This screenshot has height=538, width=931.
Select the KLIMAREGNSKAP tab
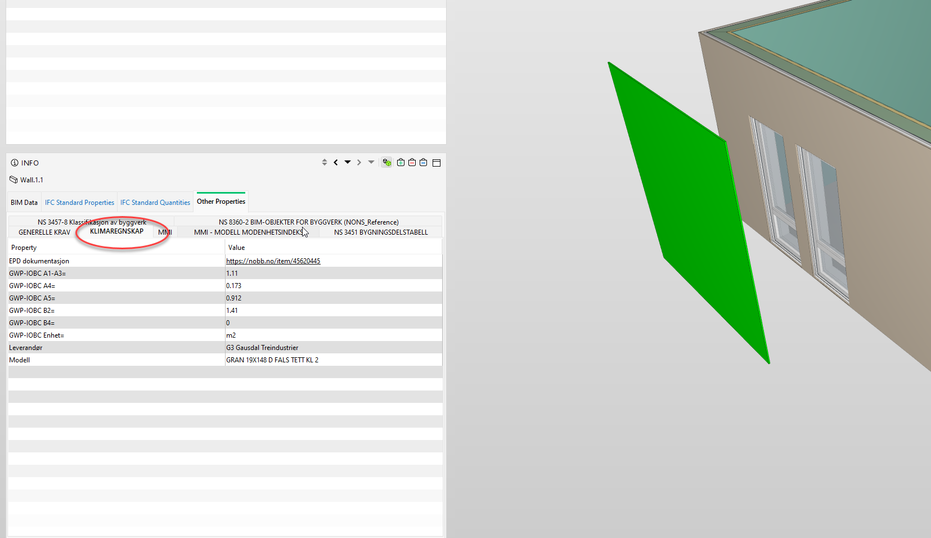pyautogui.click(x=116, y=232)
